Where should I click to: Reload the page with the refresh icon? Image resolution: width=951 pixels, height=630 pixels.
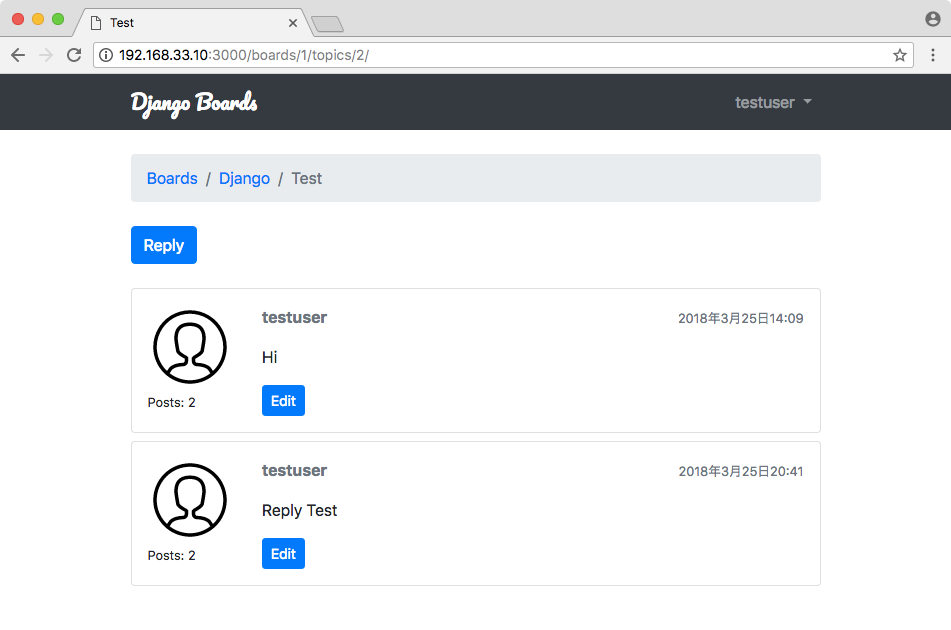tap(74, 55)
